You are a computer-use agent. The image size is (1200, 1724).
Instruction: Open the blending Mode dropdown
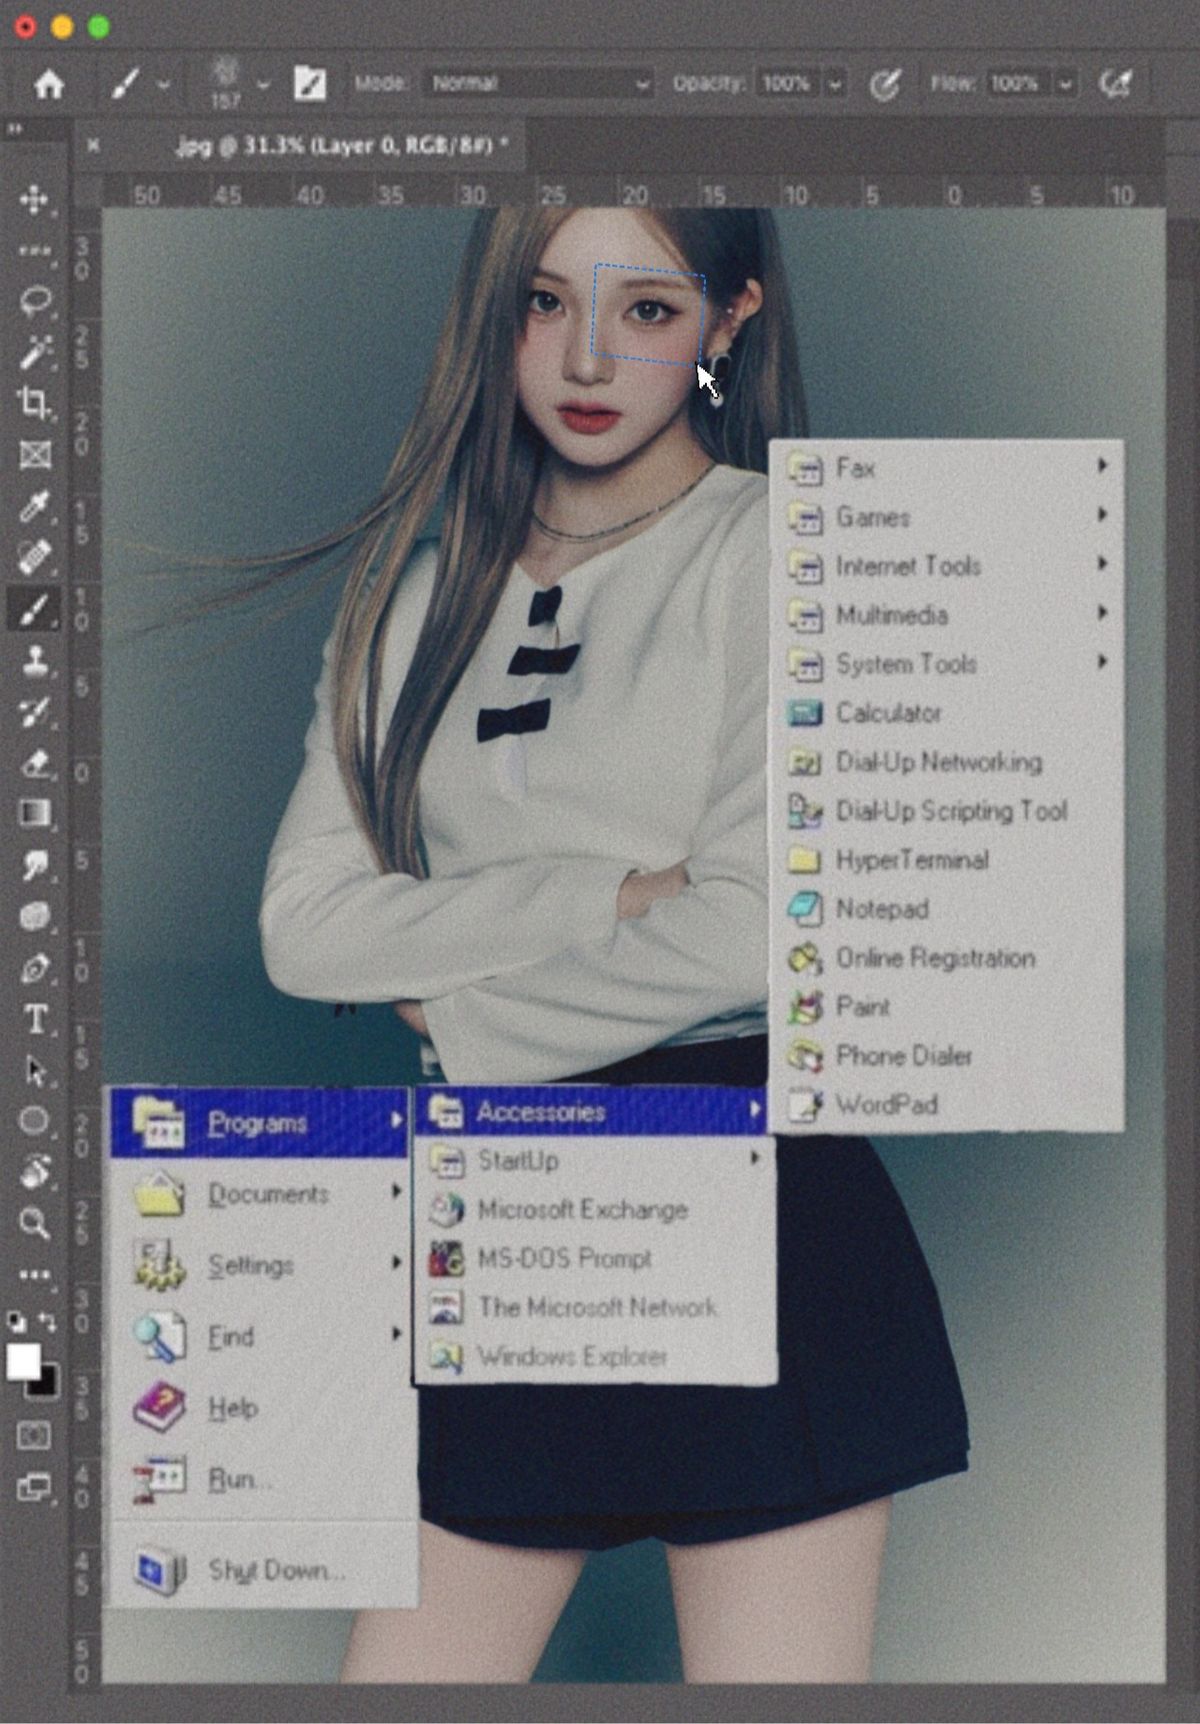tap(540, 84)
